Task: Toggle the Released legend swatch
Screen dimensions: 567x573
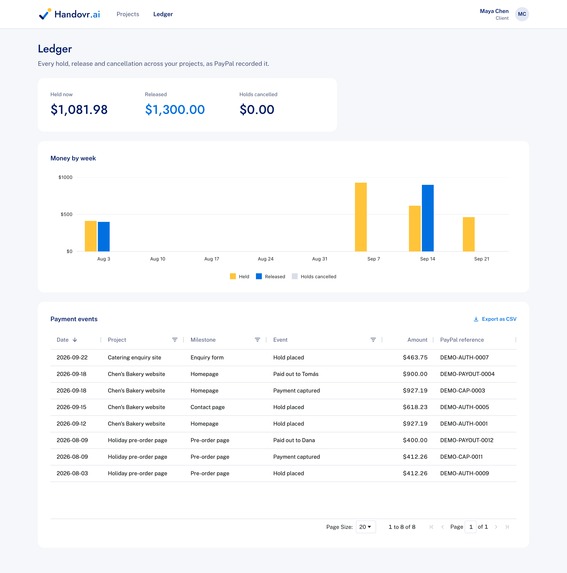Action: pyautogui.click(x=259, y=276)
